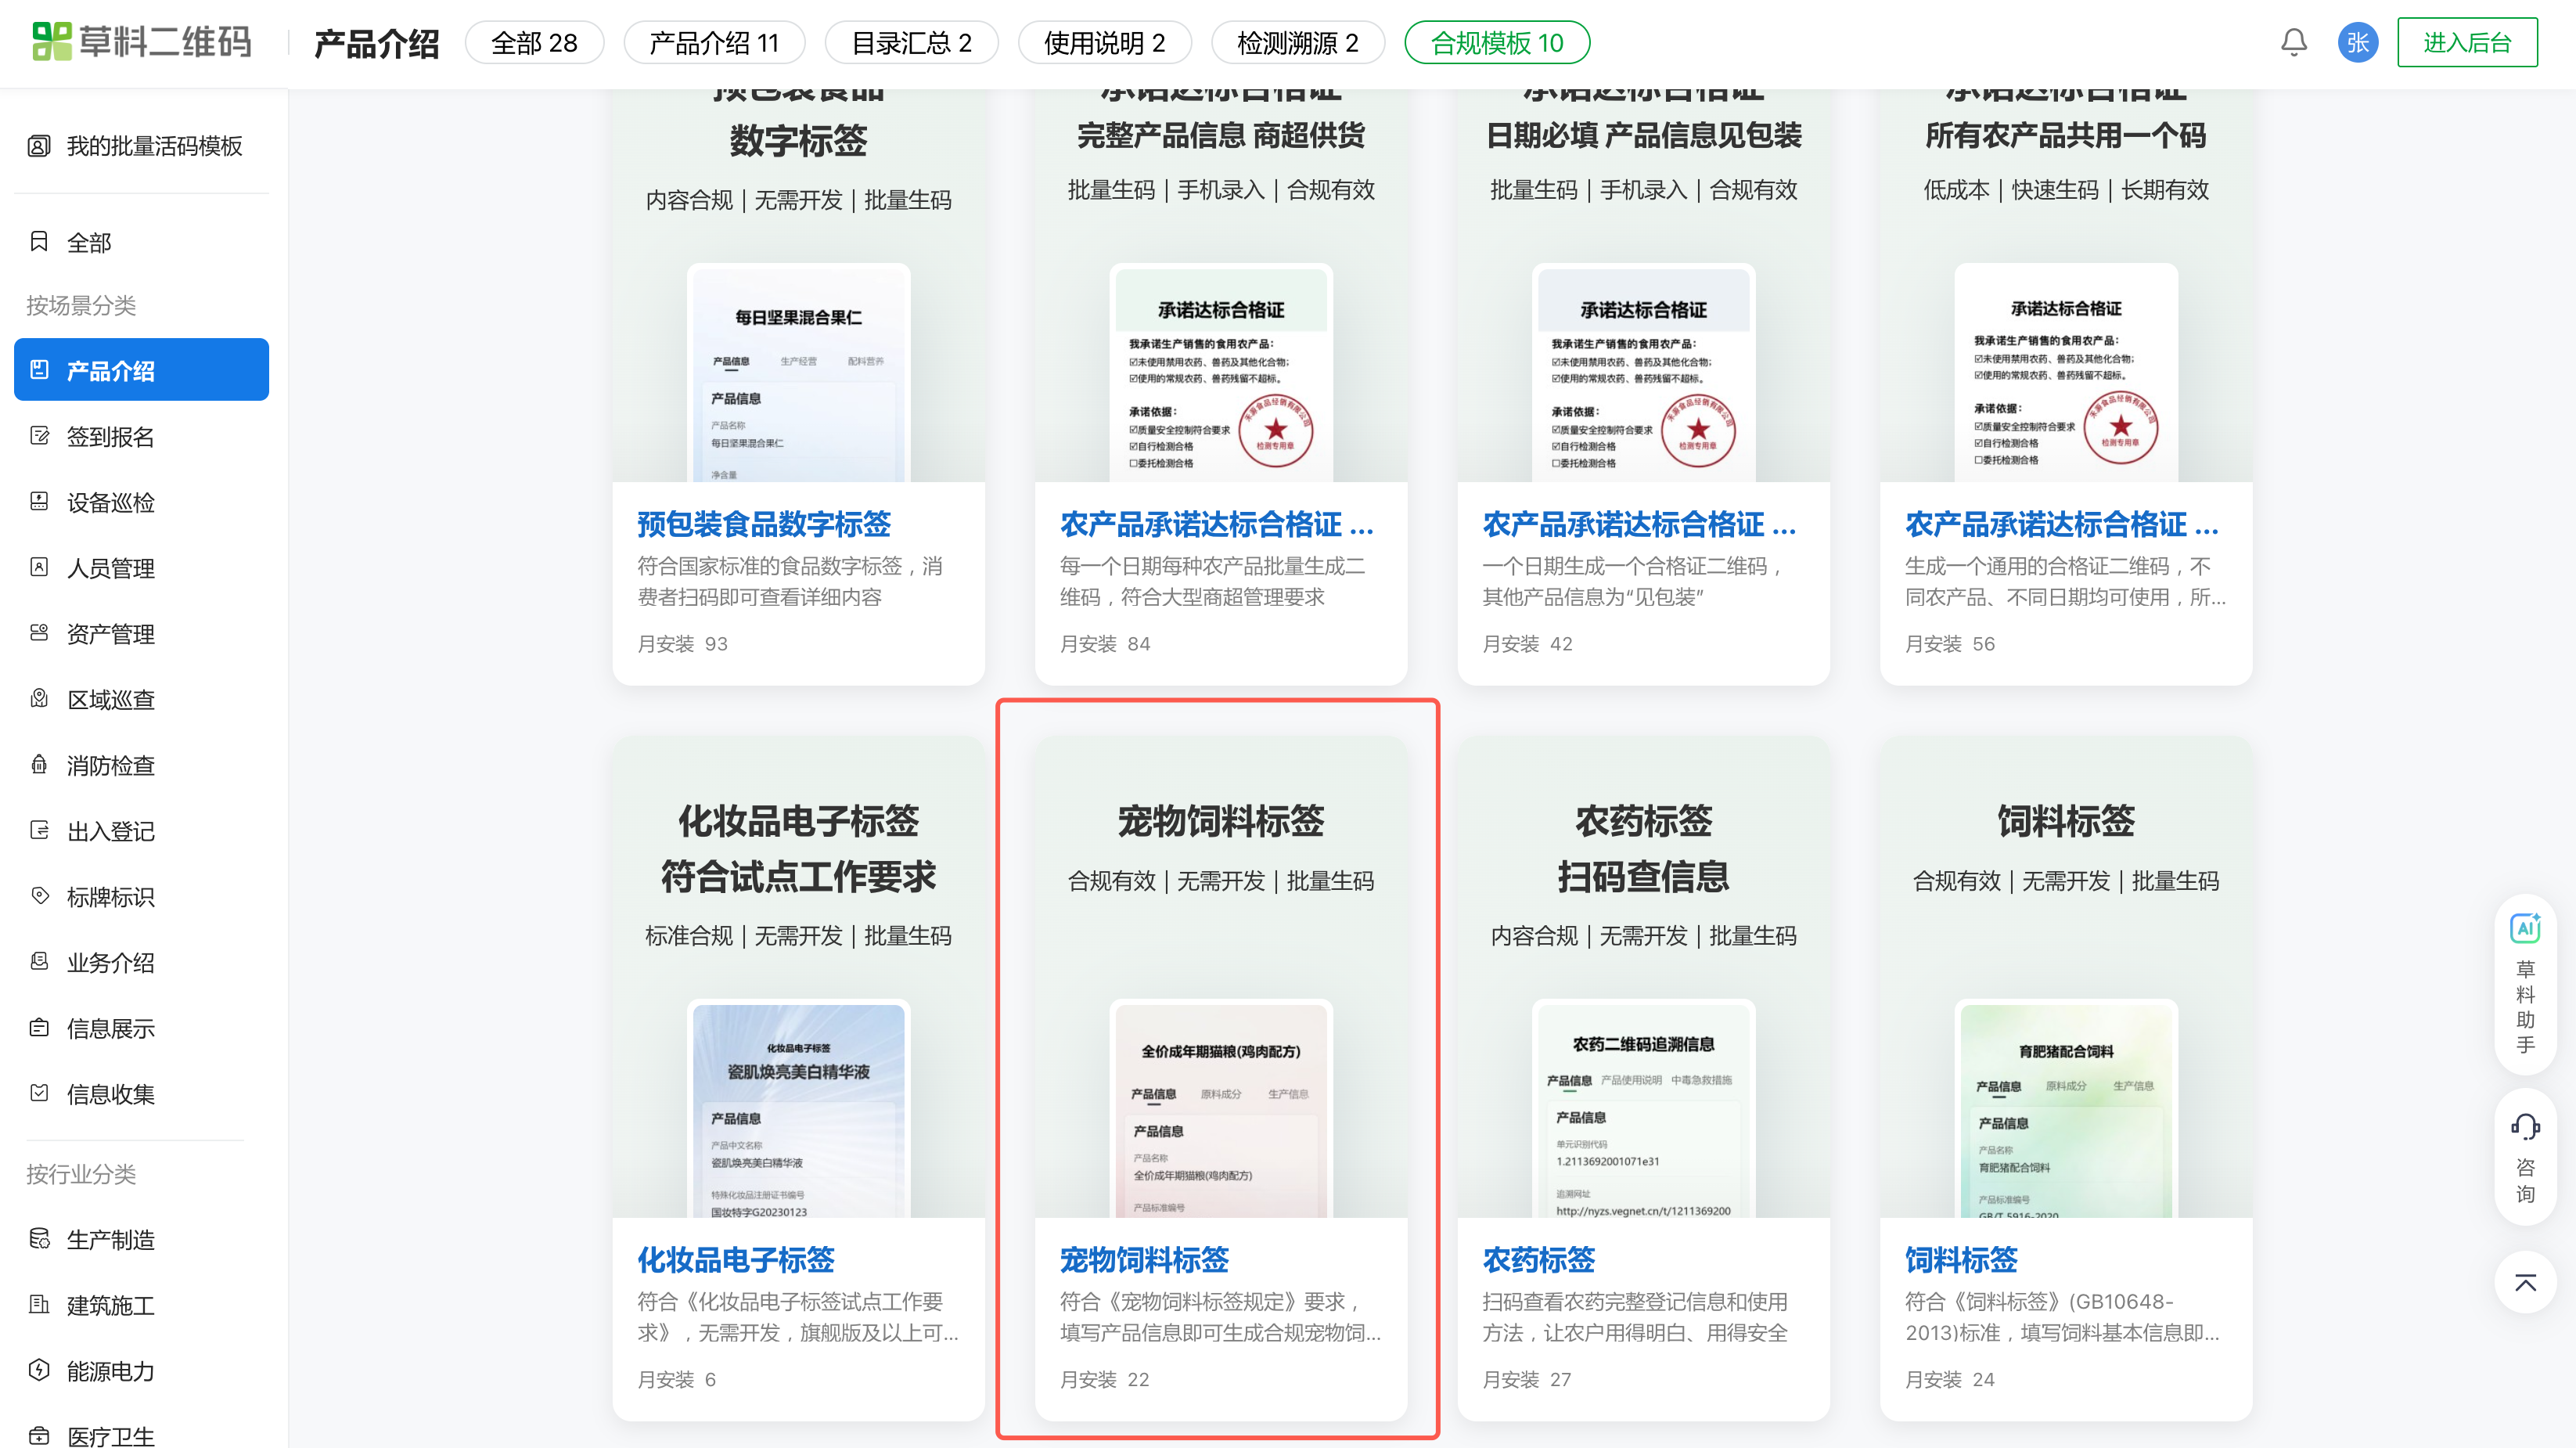Click 完整产品信息 商超供货 card heading
The image size is (2576, 1448).
click(1221, 135)
